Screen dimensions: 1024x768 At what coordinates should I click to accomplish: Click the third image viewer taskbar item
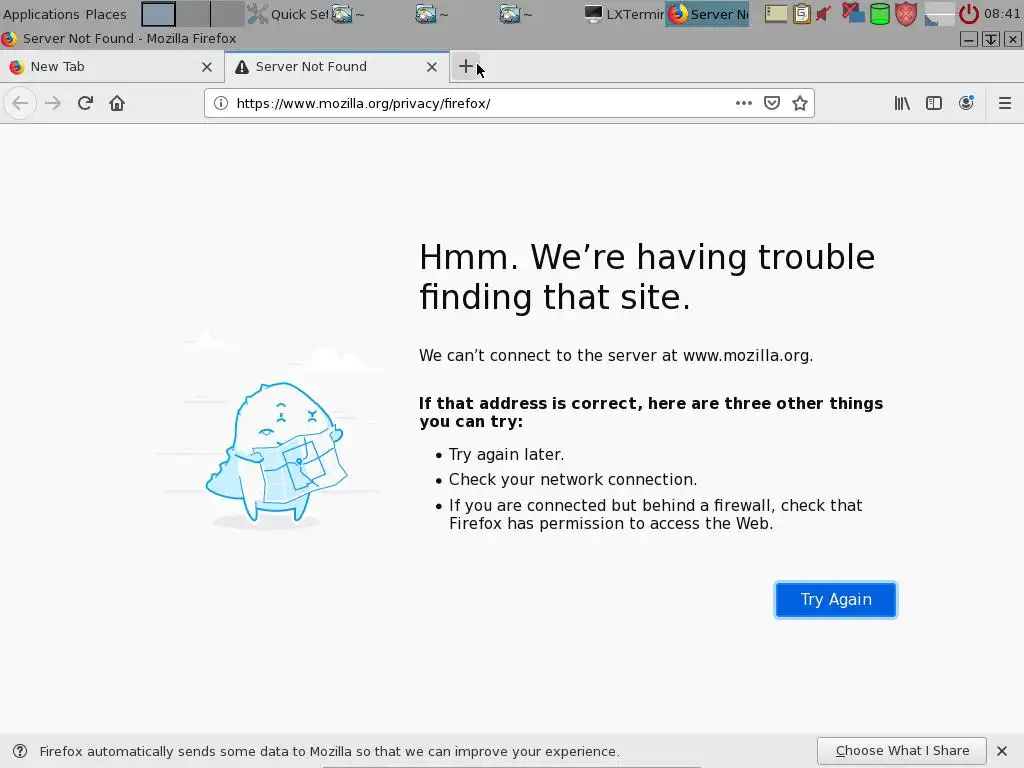539,14
